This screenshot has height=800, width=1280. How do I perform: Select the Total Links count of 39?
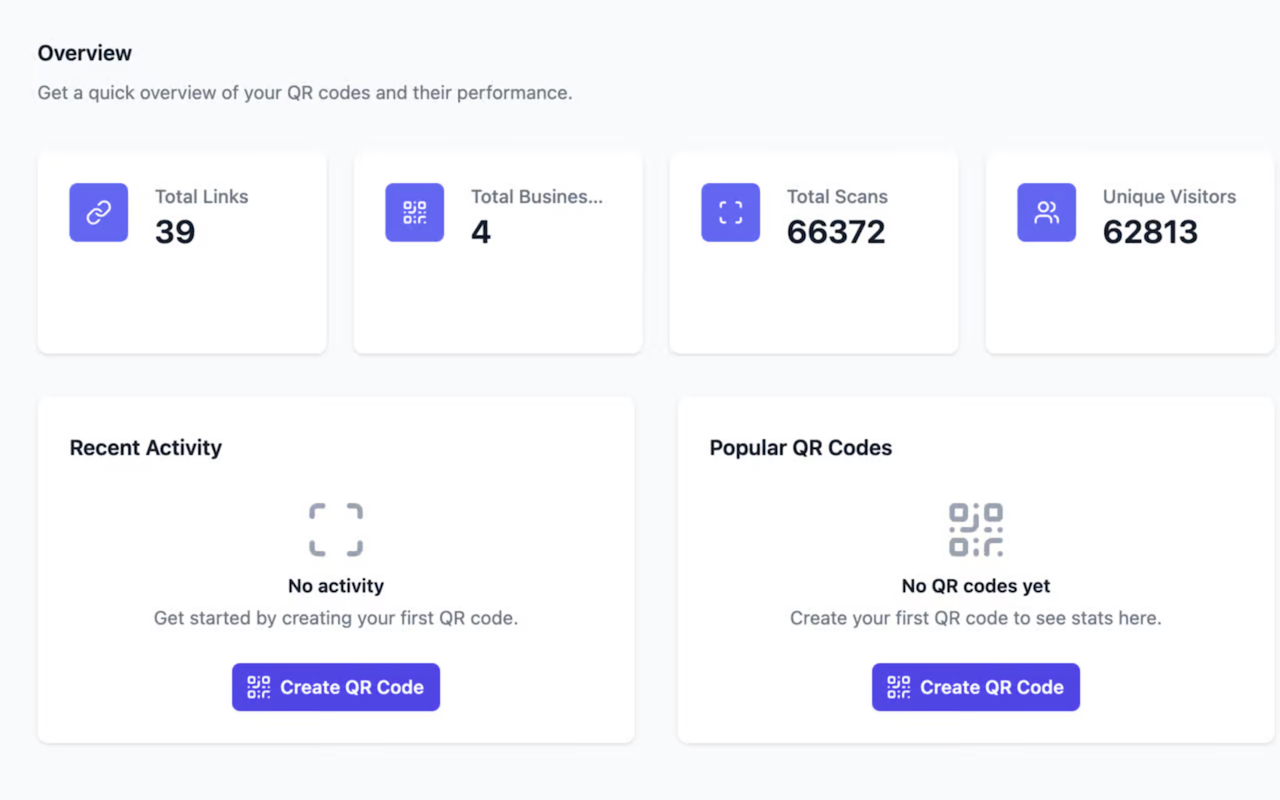(175, 232)
